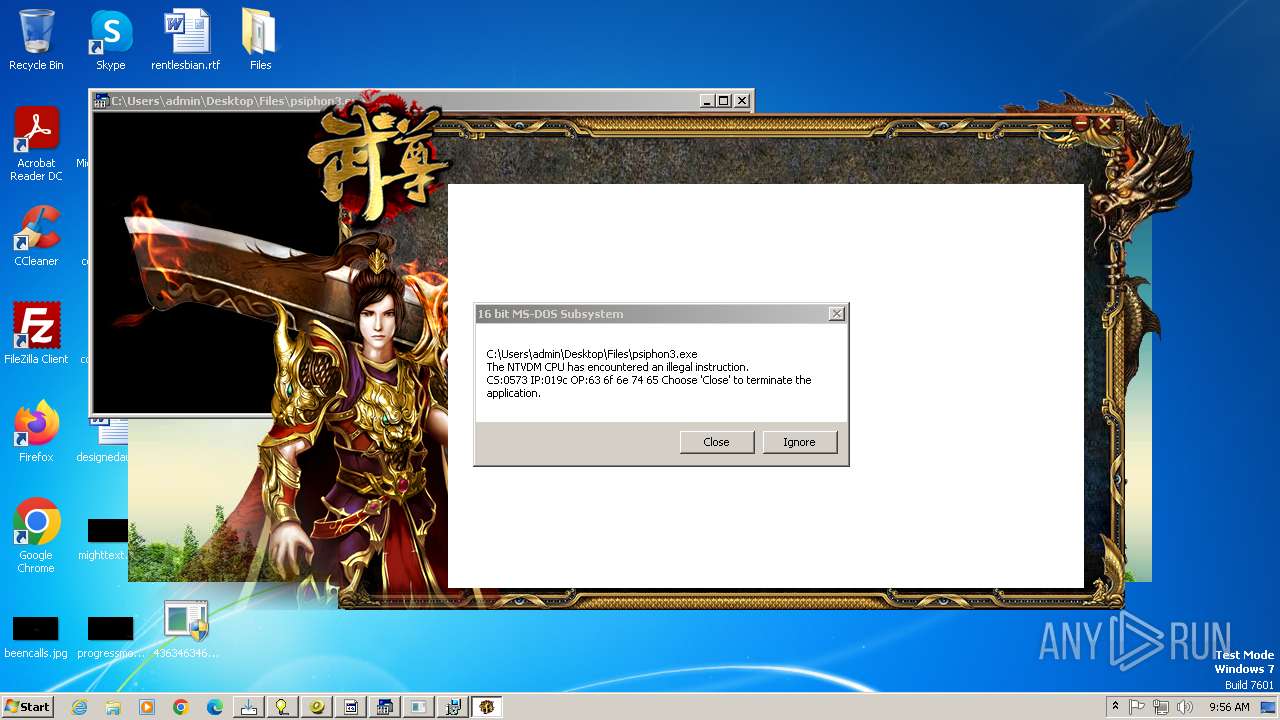Select the Firefox desktop shortcut
This screenshot has height=720, width=1280.
tap(36, 432)
